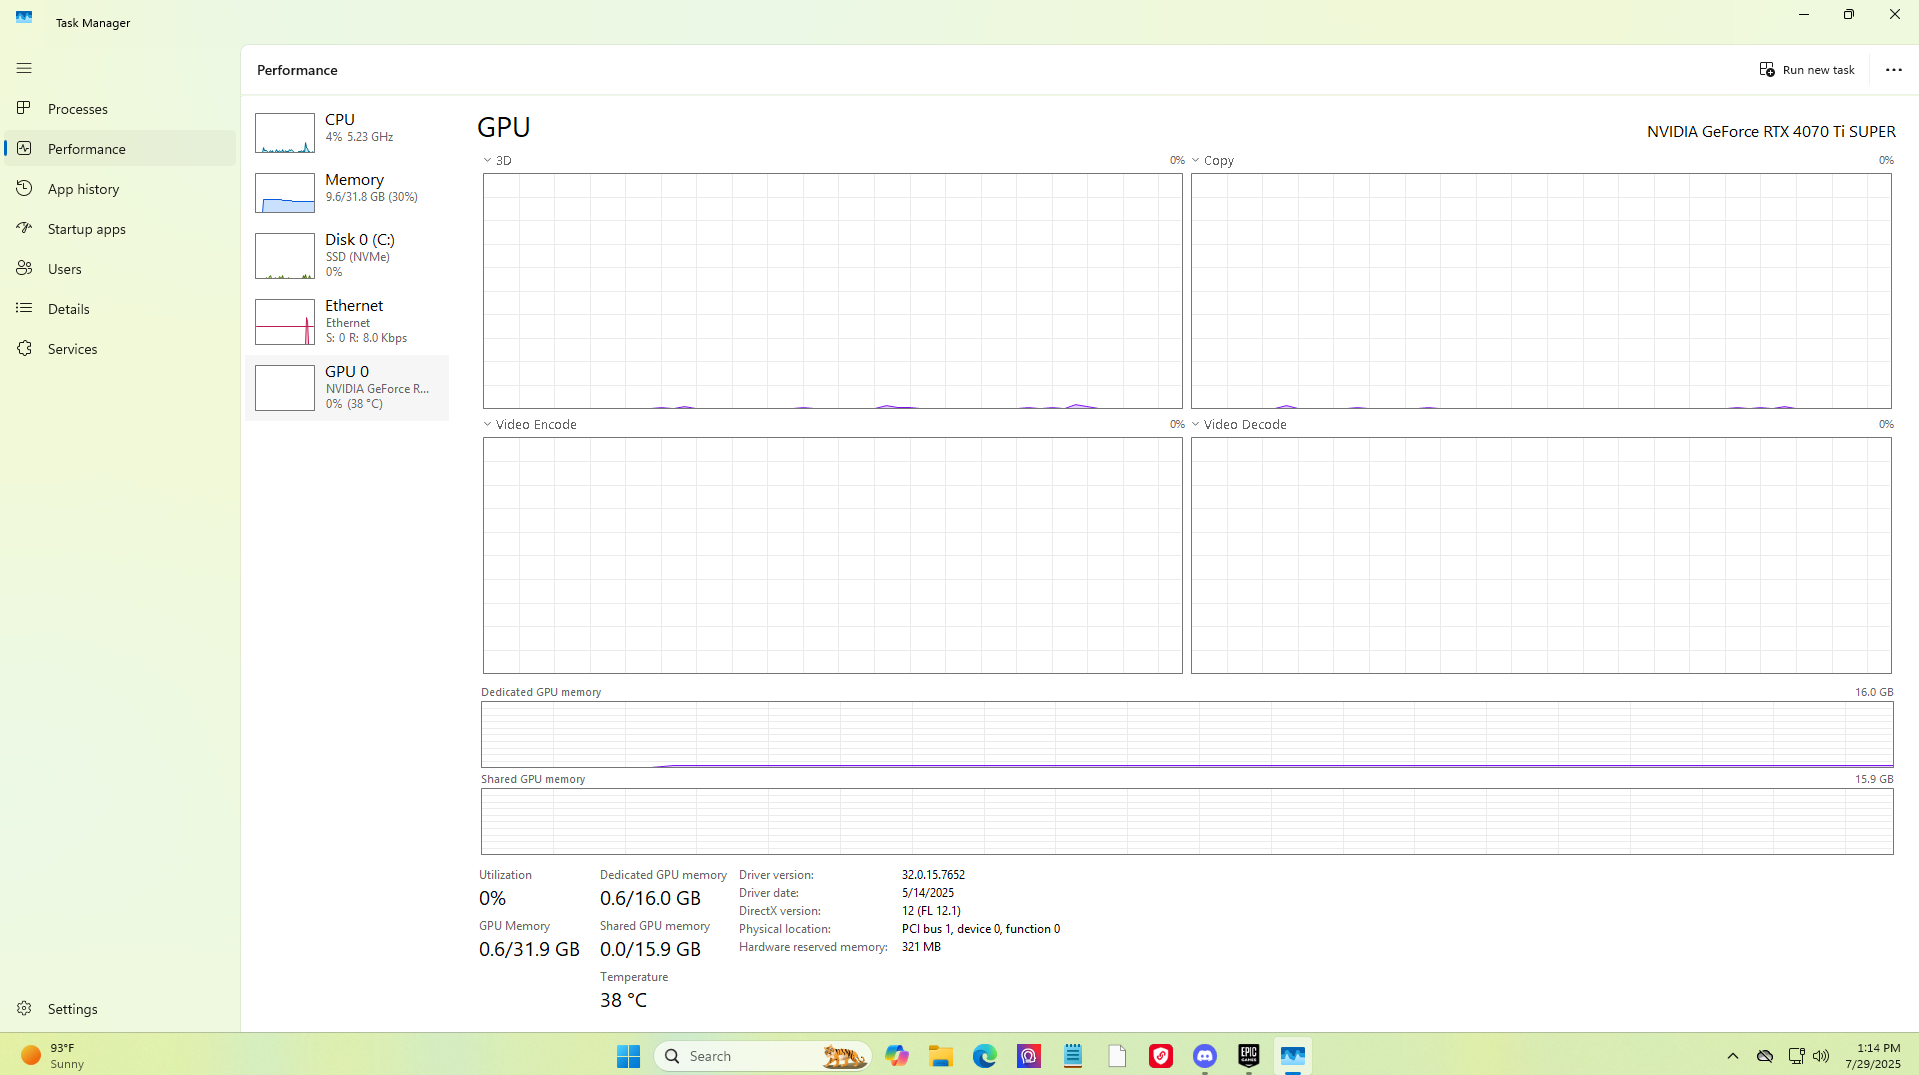Open the red shield app on taskbar

point(1160,1056)
